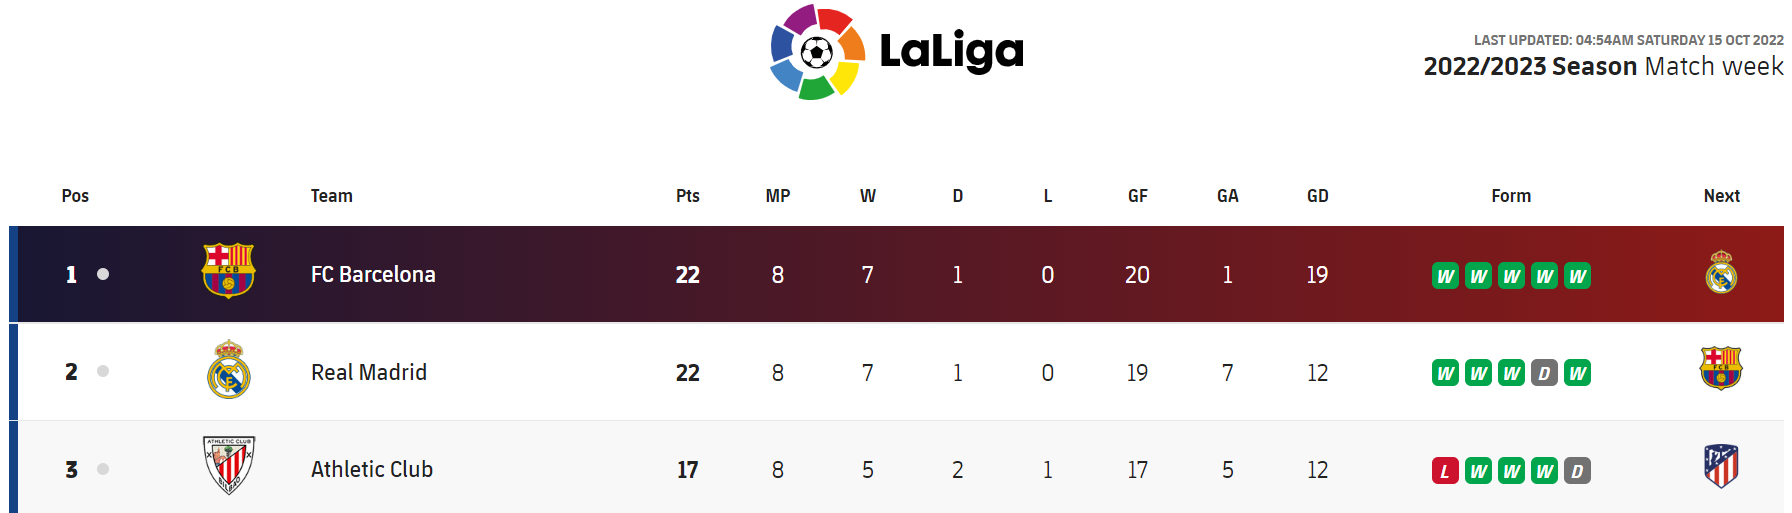The height and width of the screenshot is (513, 1792).
Task: Click Barcelona's first green win form badge
Action: (1445, 276)
